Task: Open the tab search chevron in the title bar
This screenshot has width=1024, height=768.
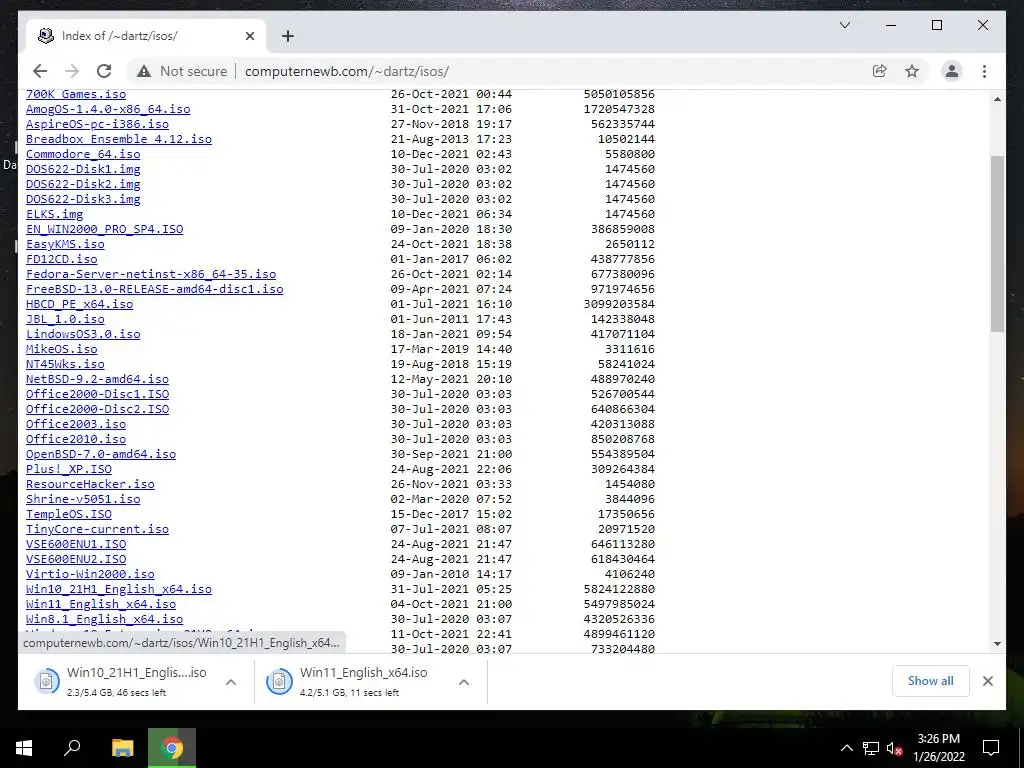Action: click(x=844, y=25)
